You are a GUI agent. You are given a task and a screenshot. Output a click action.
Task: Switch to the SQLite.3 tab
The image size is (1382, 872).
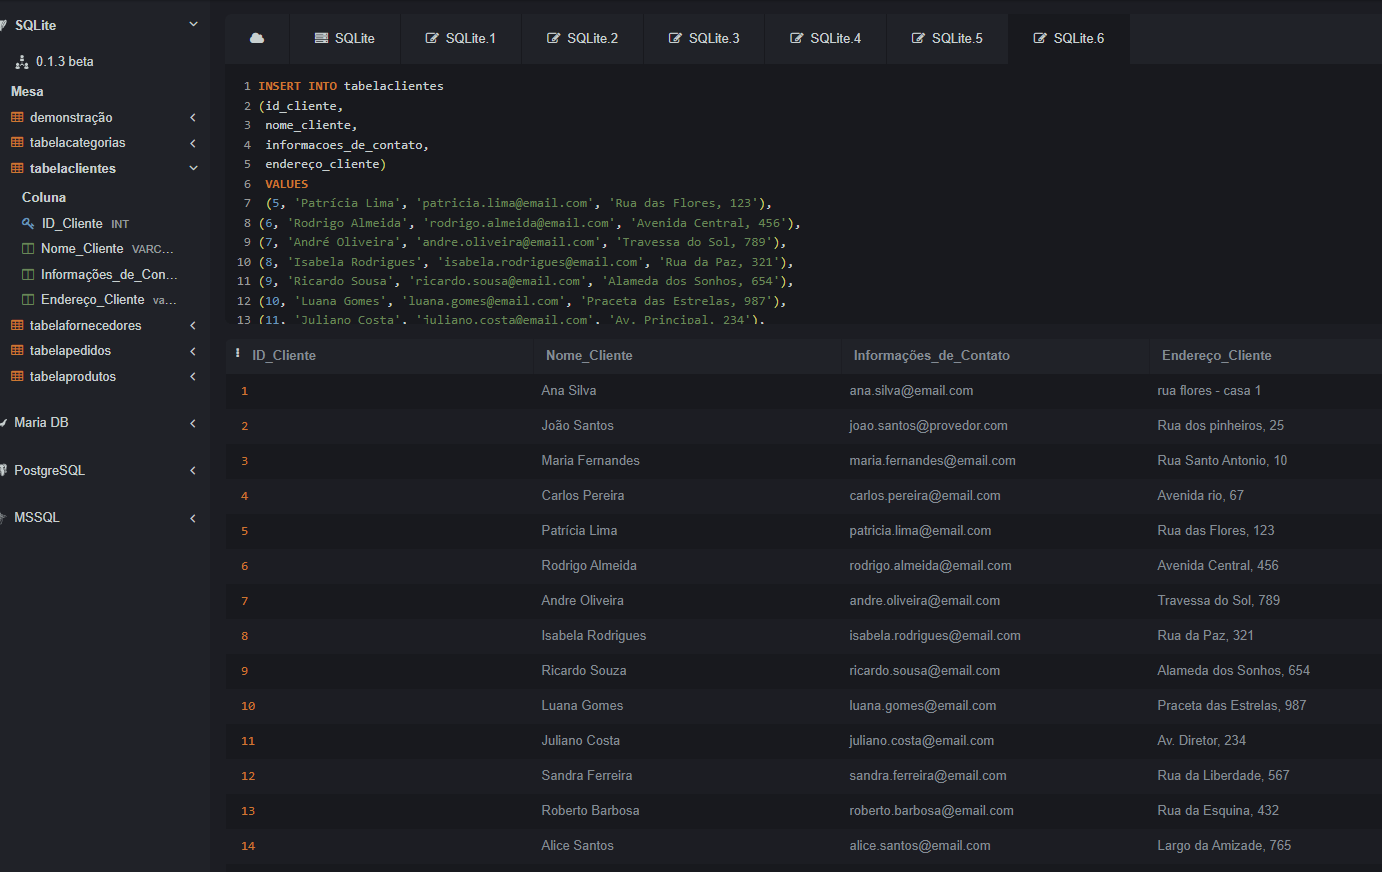[704, 38]
